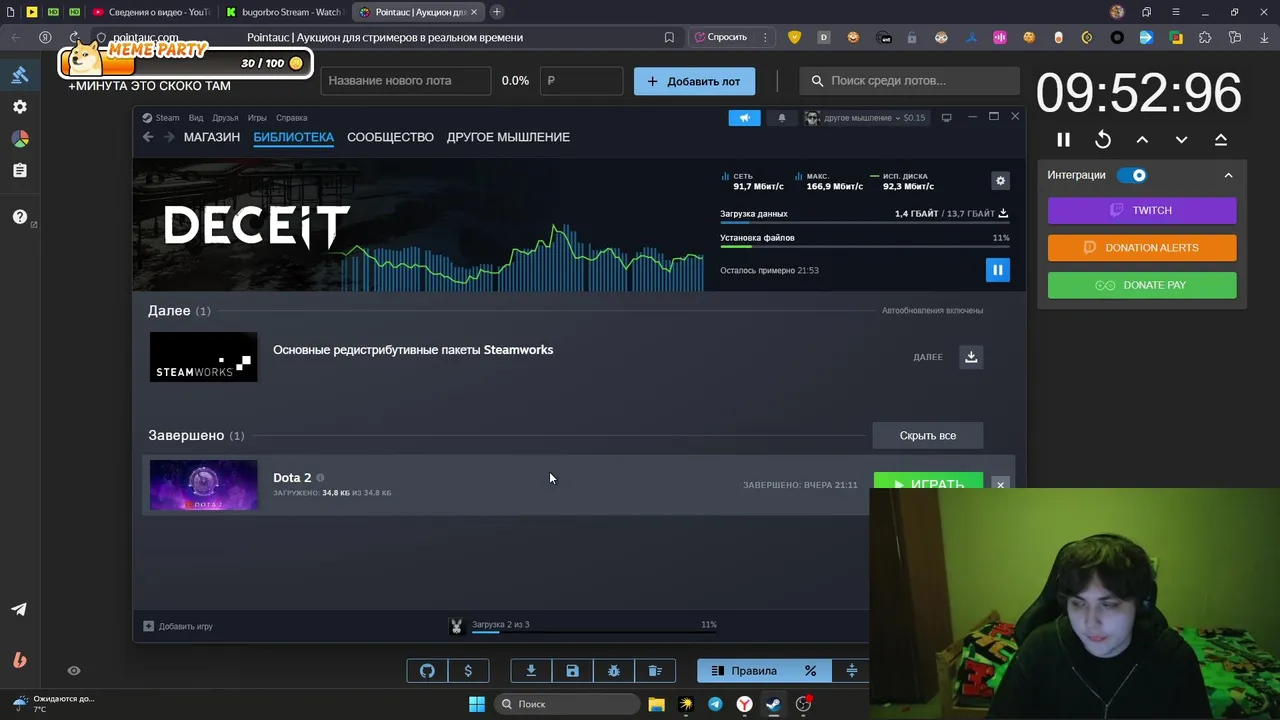
Task: Expand другое мышление account dropdown
Action: tap(866, 118)
